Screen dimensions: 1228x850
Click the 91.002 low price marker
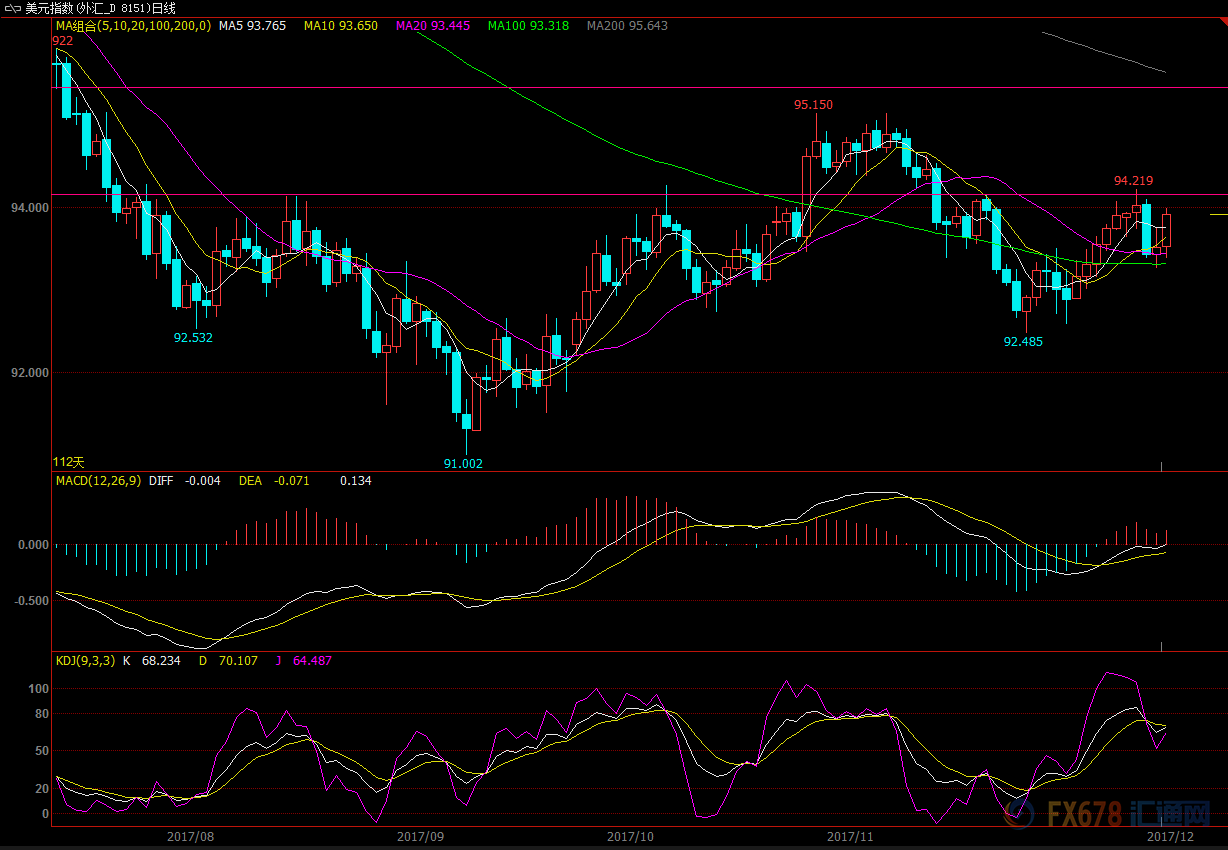tap(463, 463)
